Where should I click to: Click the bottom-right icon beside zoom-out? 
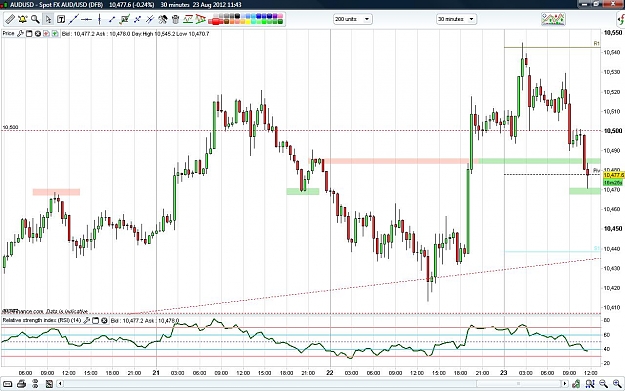point(590,384)
